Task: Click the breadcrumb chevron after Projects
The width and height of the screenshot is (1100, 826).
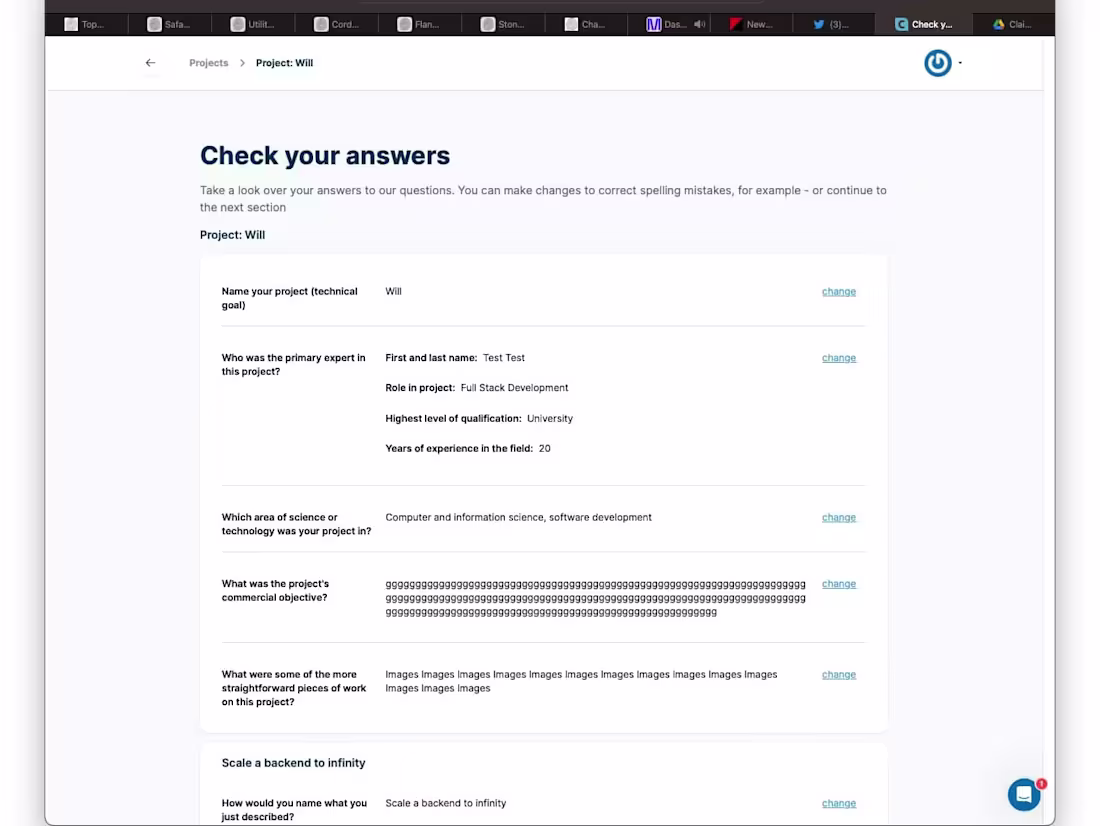Action: point(242,62)
